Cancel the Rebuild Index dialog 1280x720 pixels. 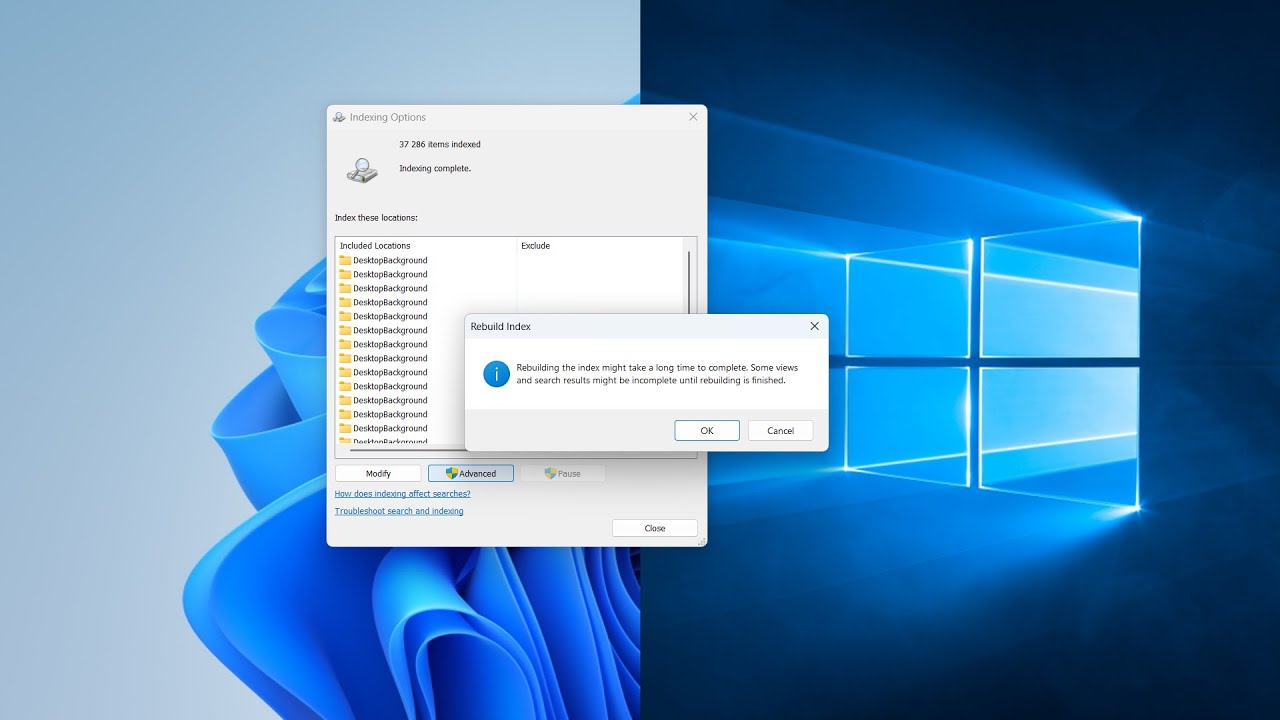point(780,430)
